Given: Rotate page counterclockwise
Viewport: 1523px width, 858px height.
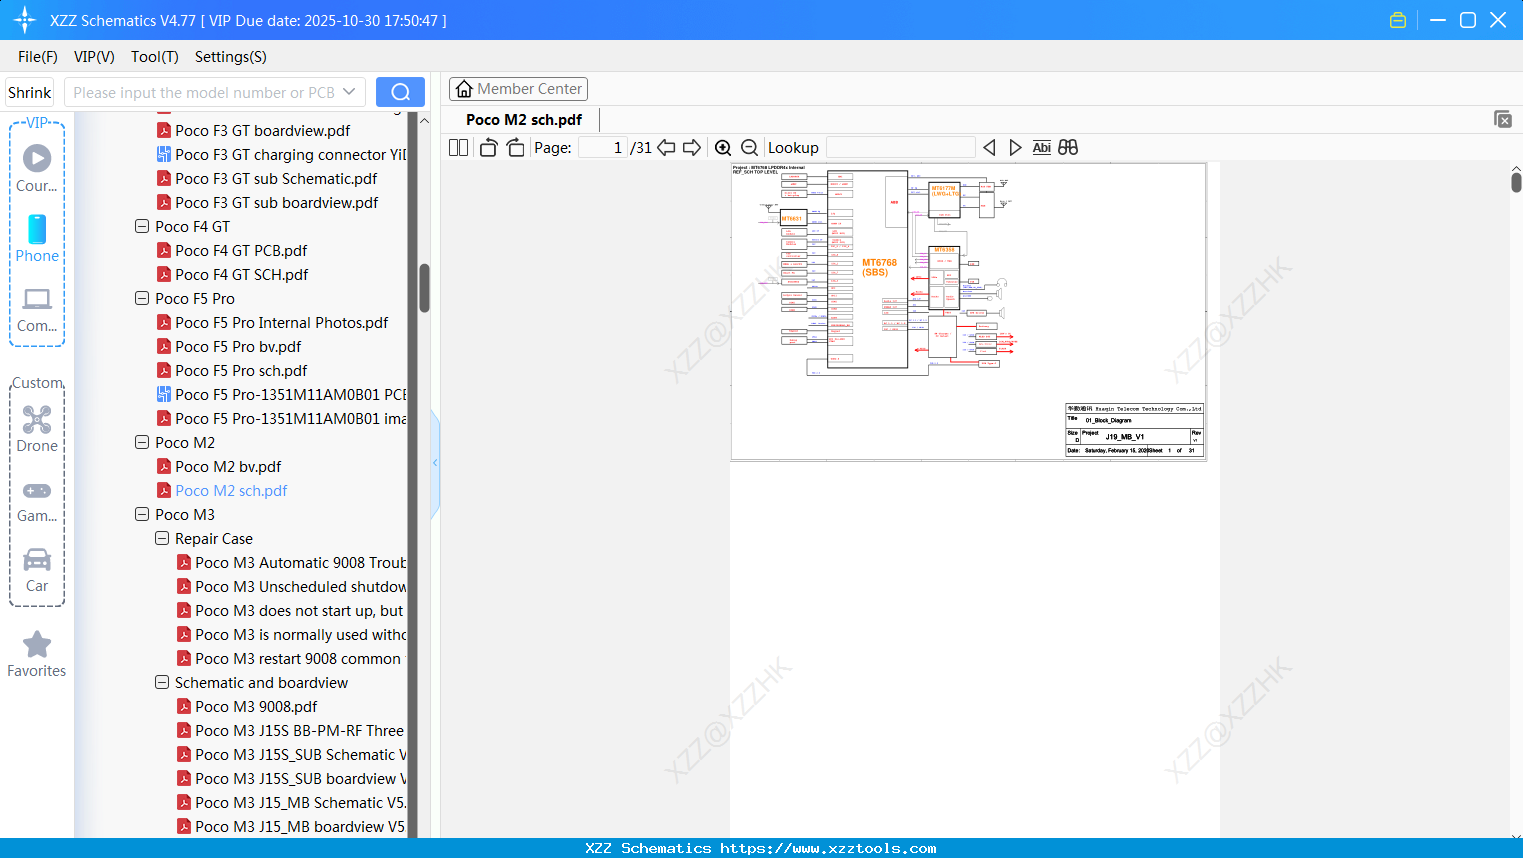Looking at the screenshot, I should (x=488, y=148).
